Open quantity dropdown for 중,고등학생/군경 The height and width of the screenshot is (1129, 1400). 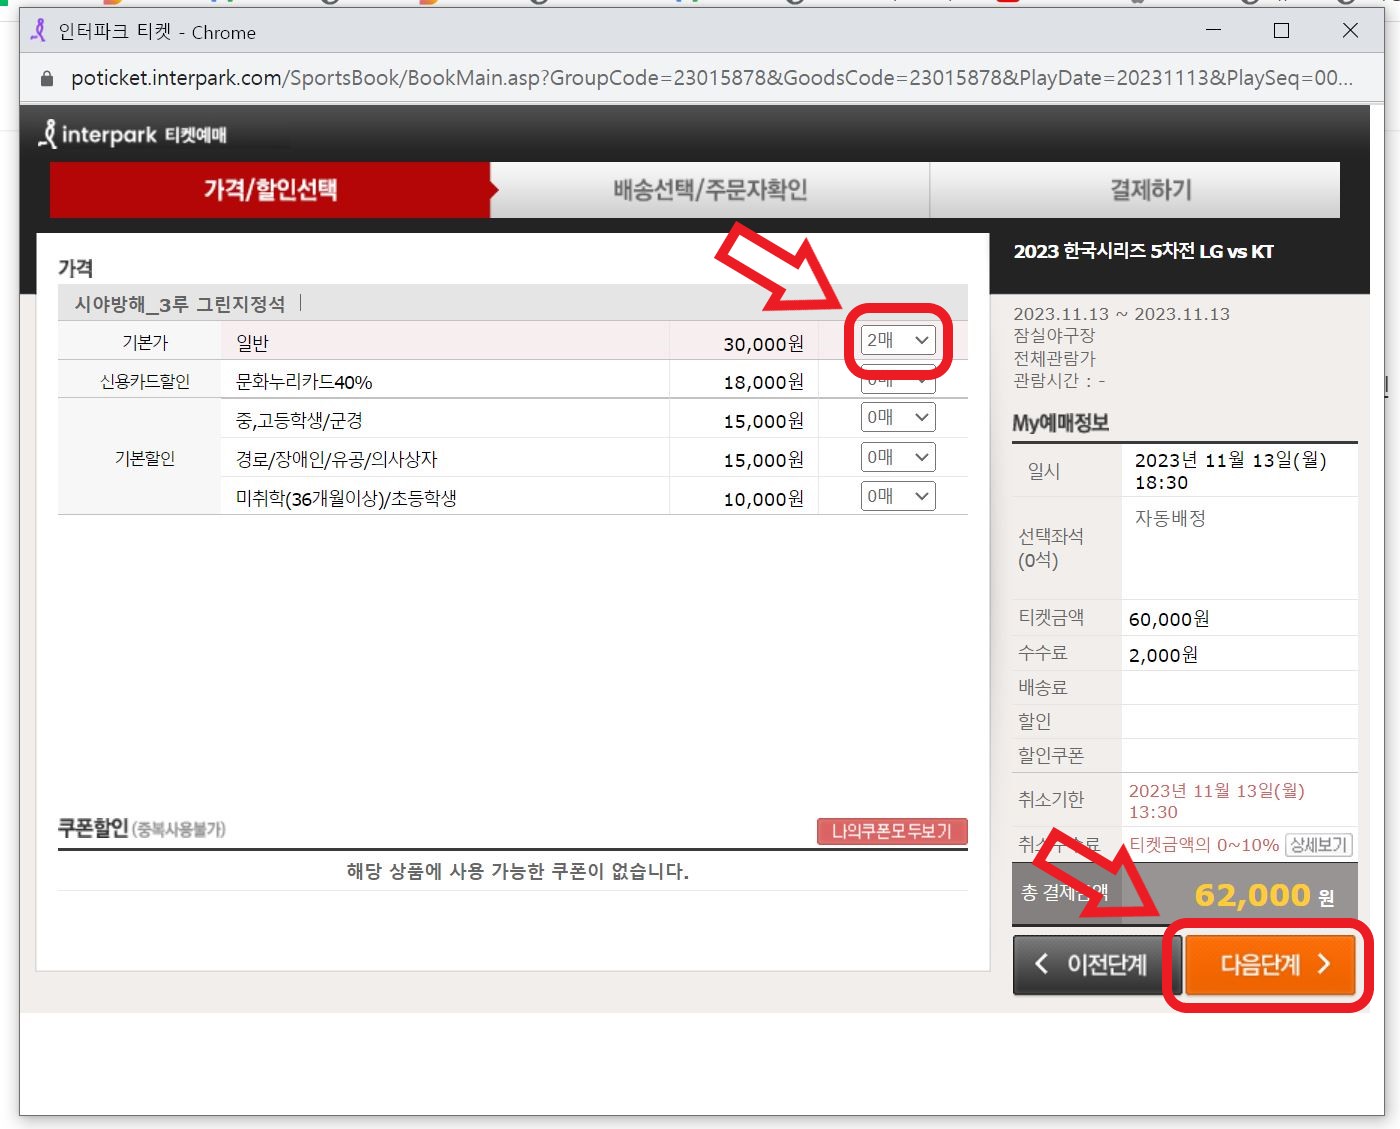pyautogui.click(x=898, y=418)
